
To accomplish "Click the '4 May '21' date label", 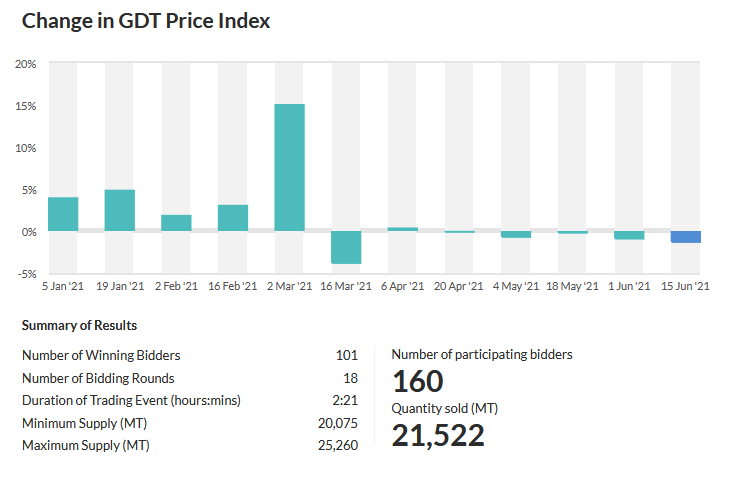I will (x=516, y=286).
